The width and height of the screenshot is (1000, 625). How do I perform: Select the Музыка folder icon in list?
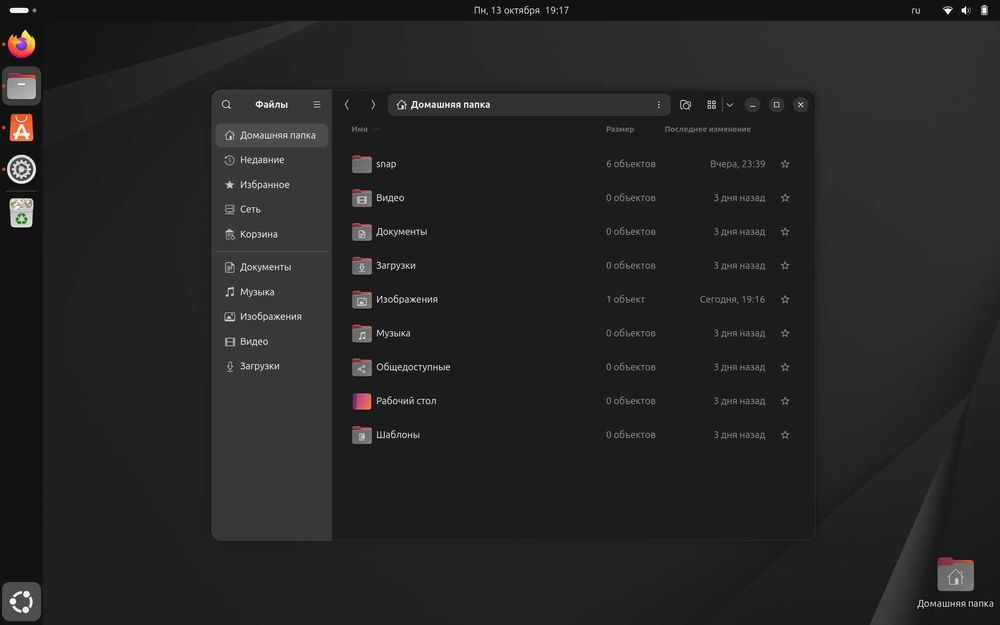pyautogui.click(x=362, y=333)
